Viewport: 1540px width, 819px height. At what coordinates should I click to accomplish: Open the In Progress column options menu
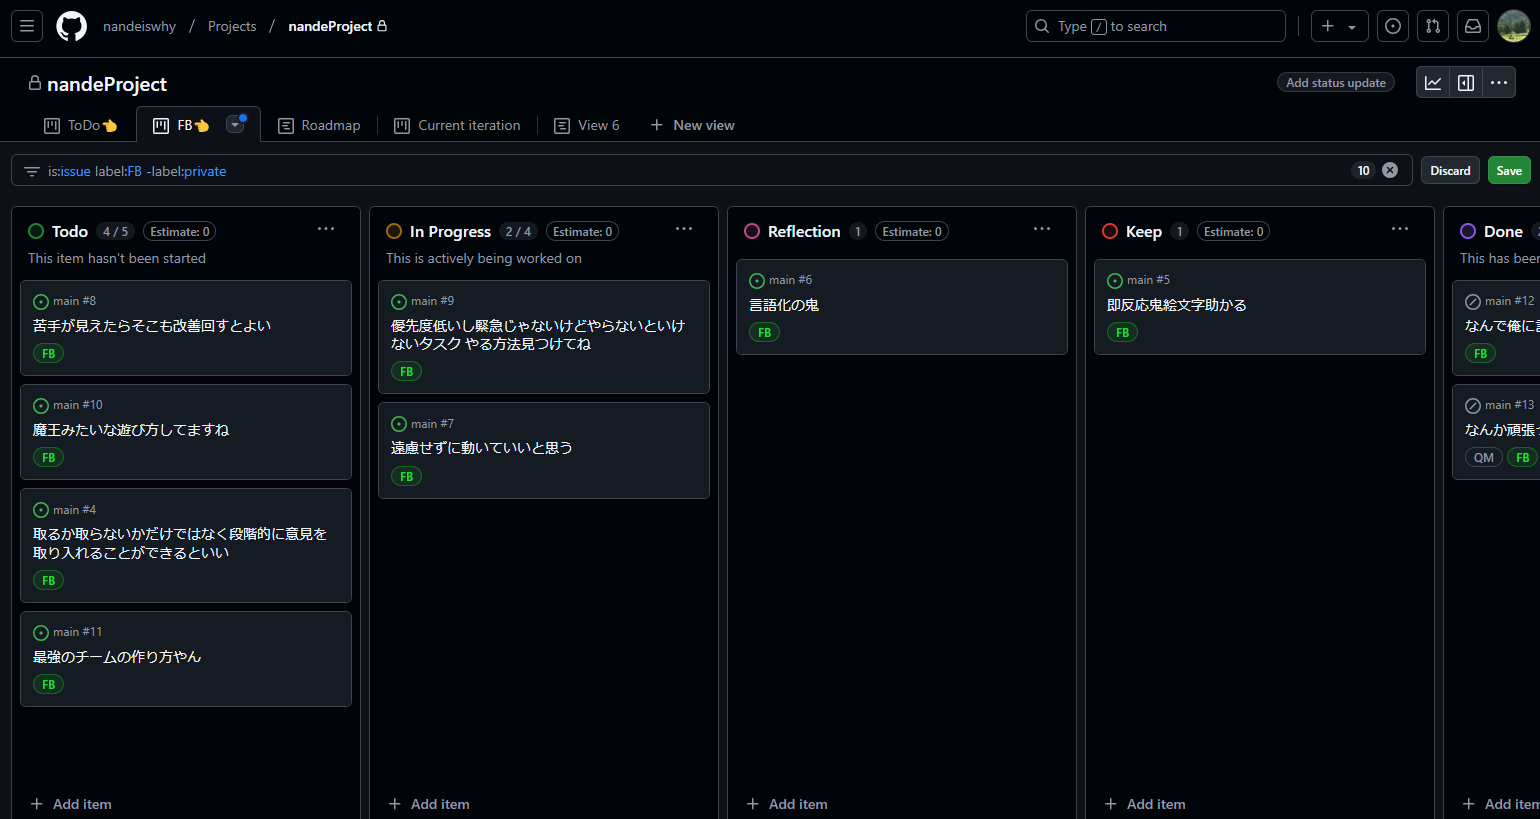tap(684, 229)
